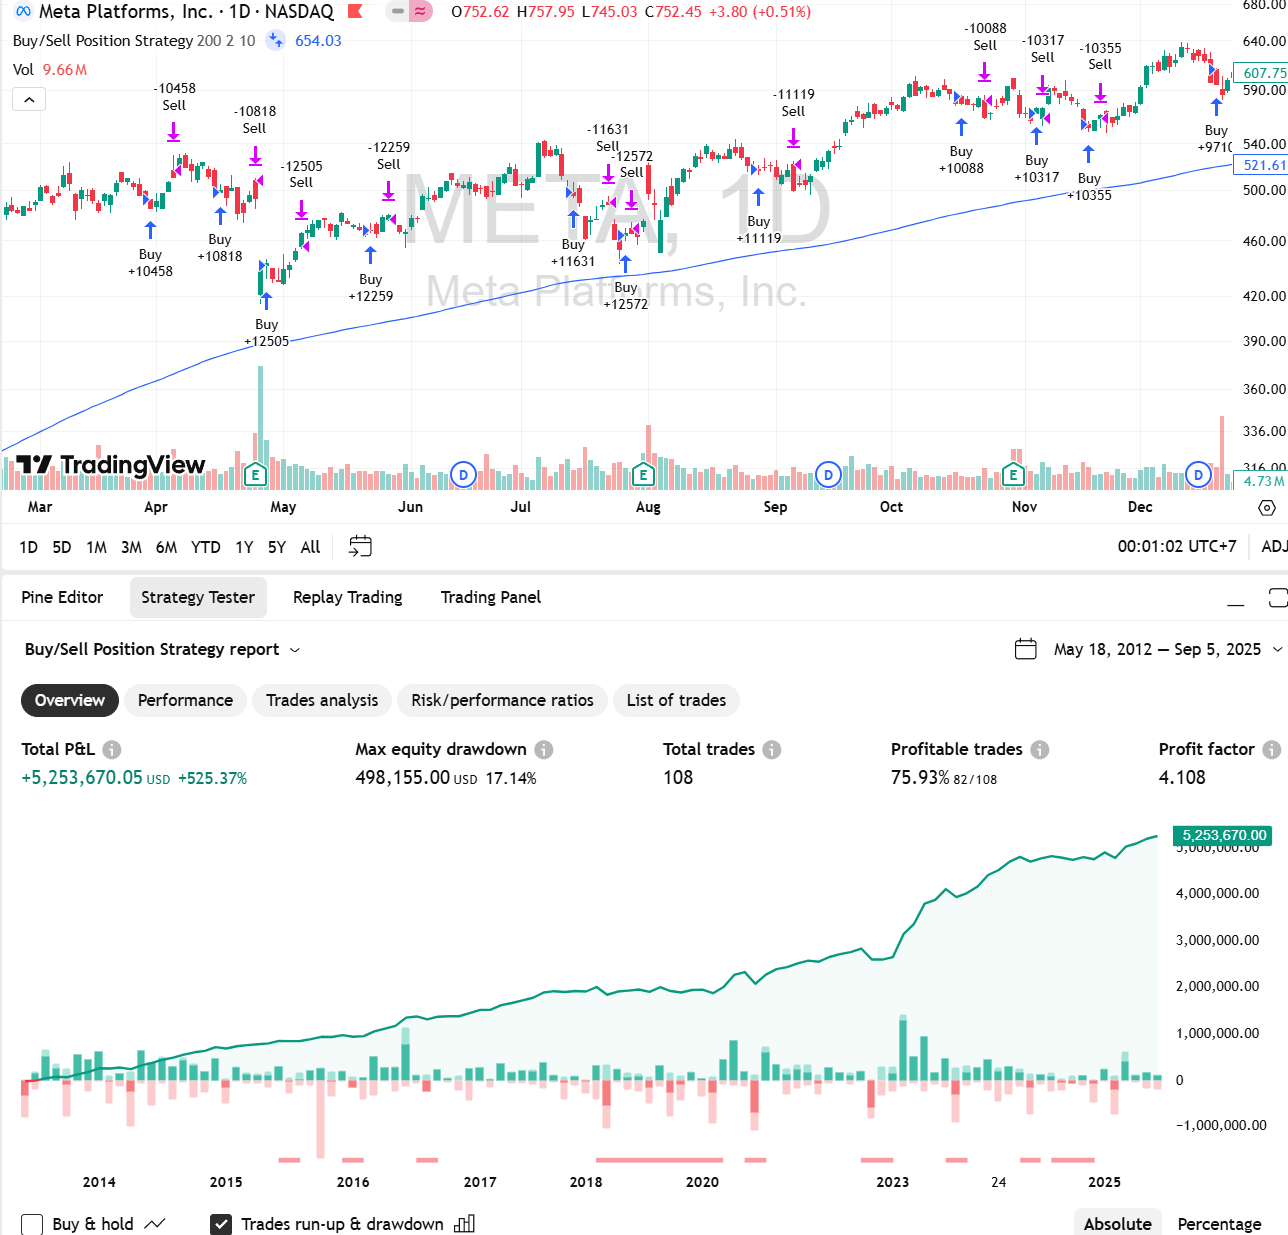
Task: Switch to Replay Trading tab
Action: point(348,597)
